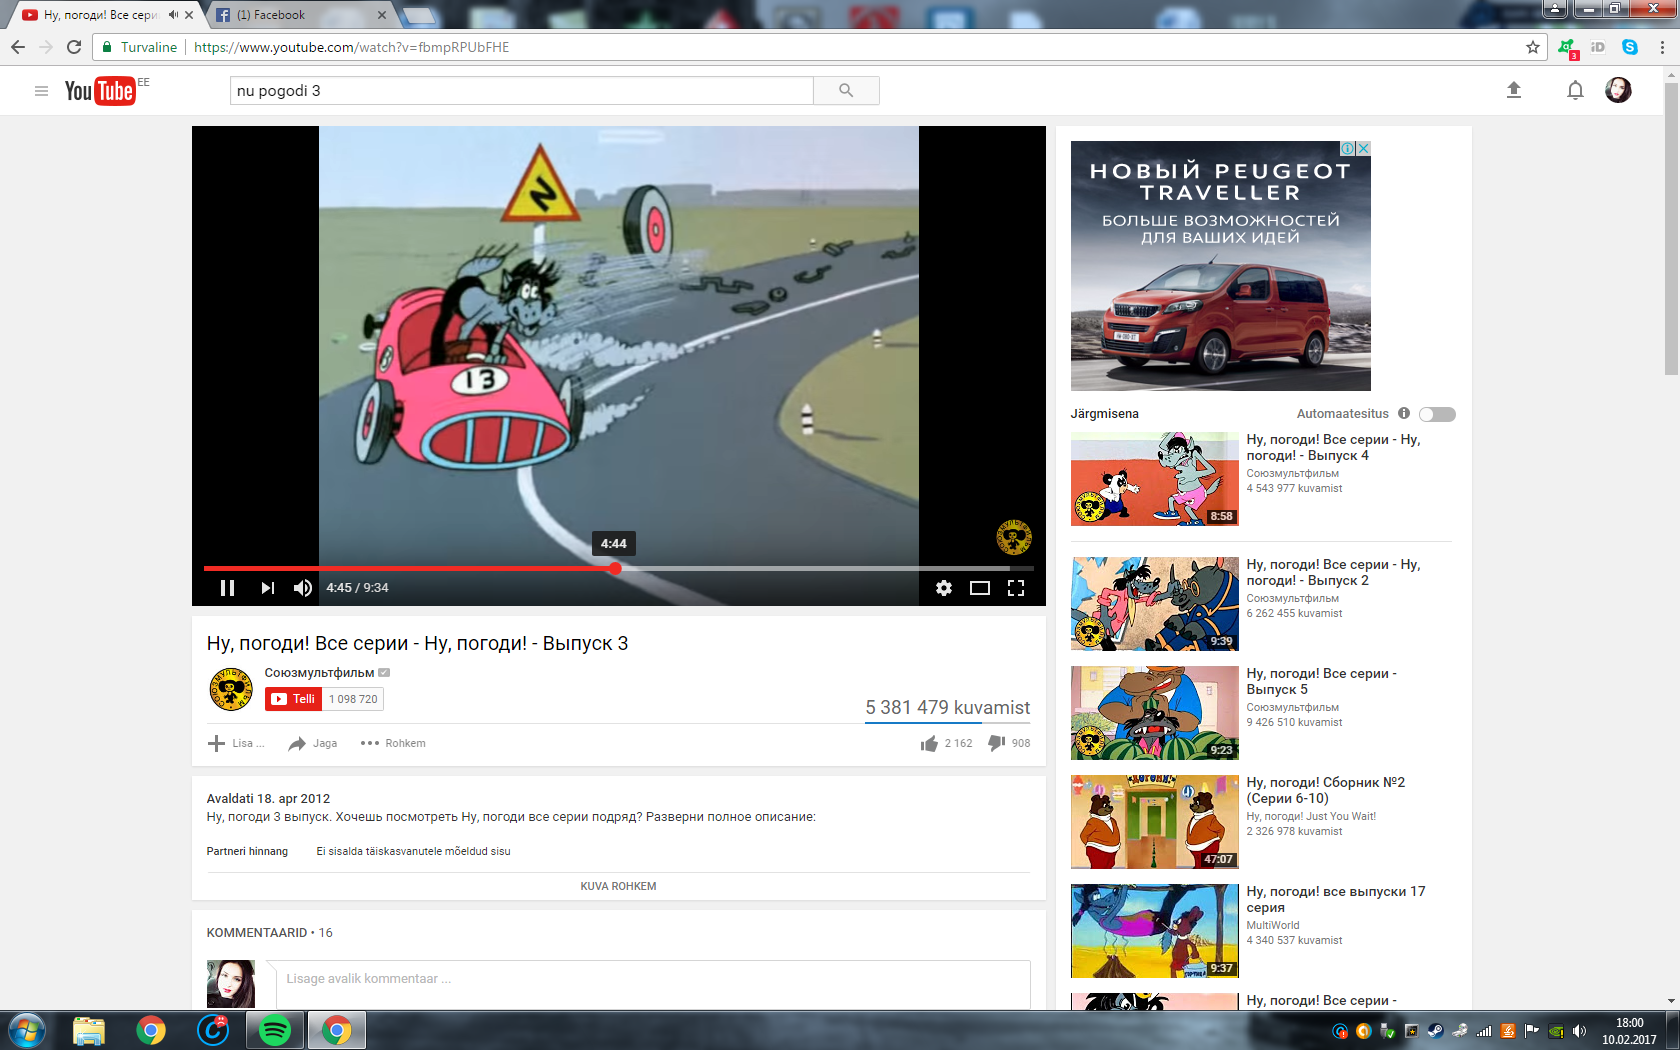The image size is (1680, 1050).
Task: Go back in browser history
Action: (x=18, y=47)
